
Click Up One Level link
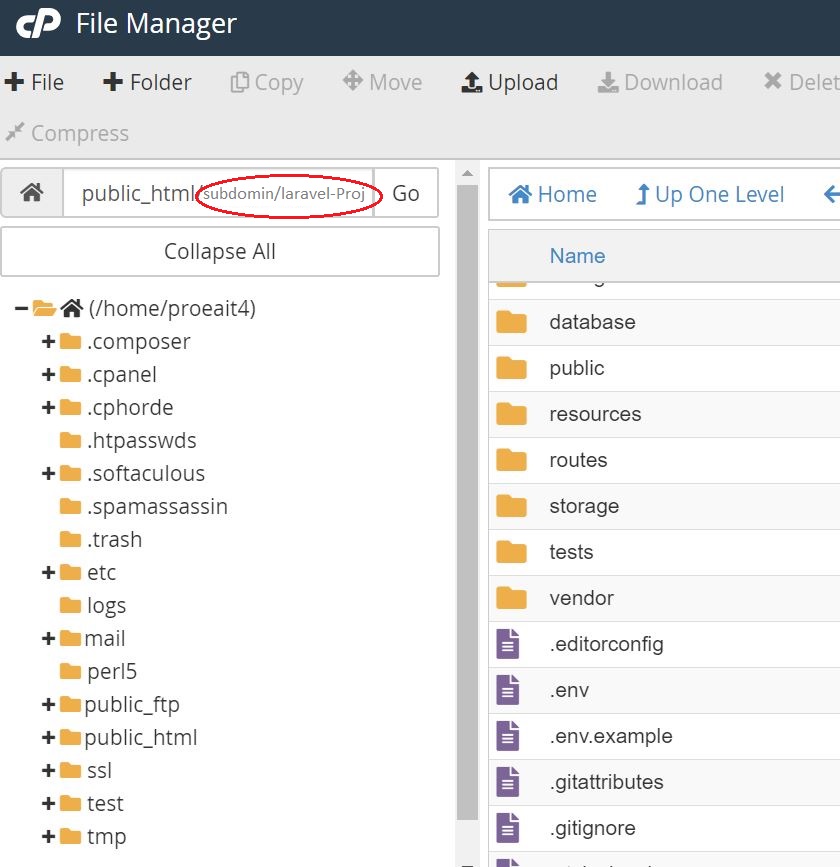point(710,195)
